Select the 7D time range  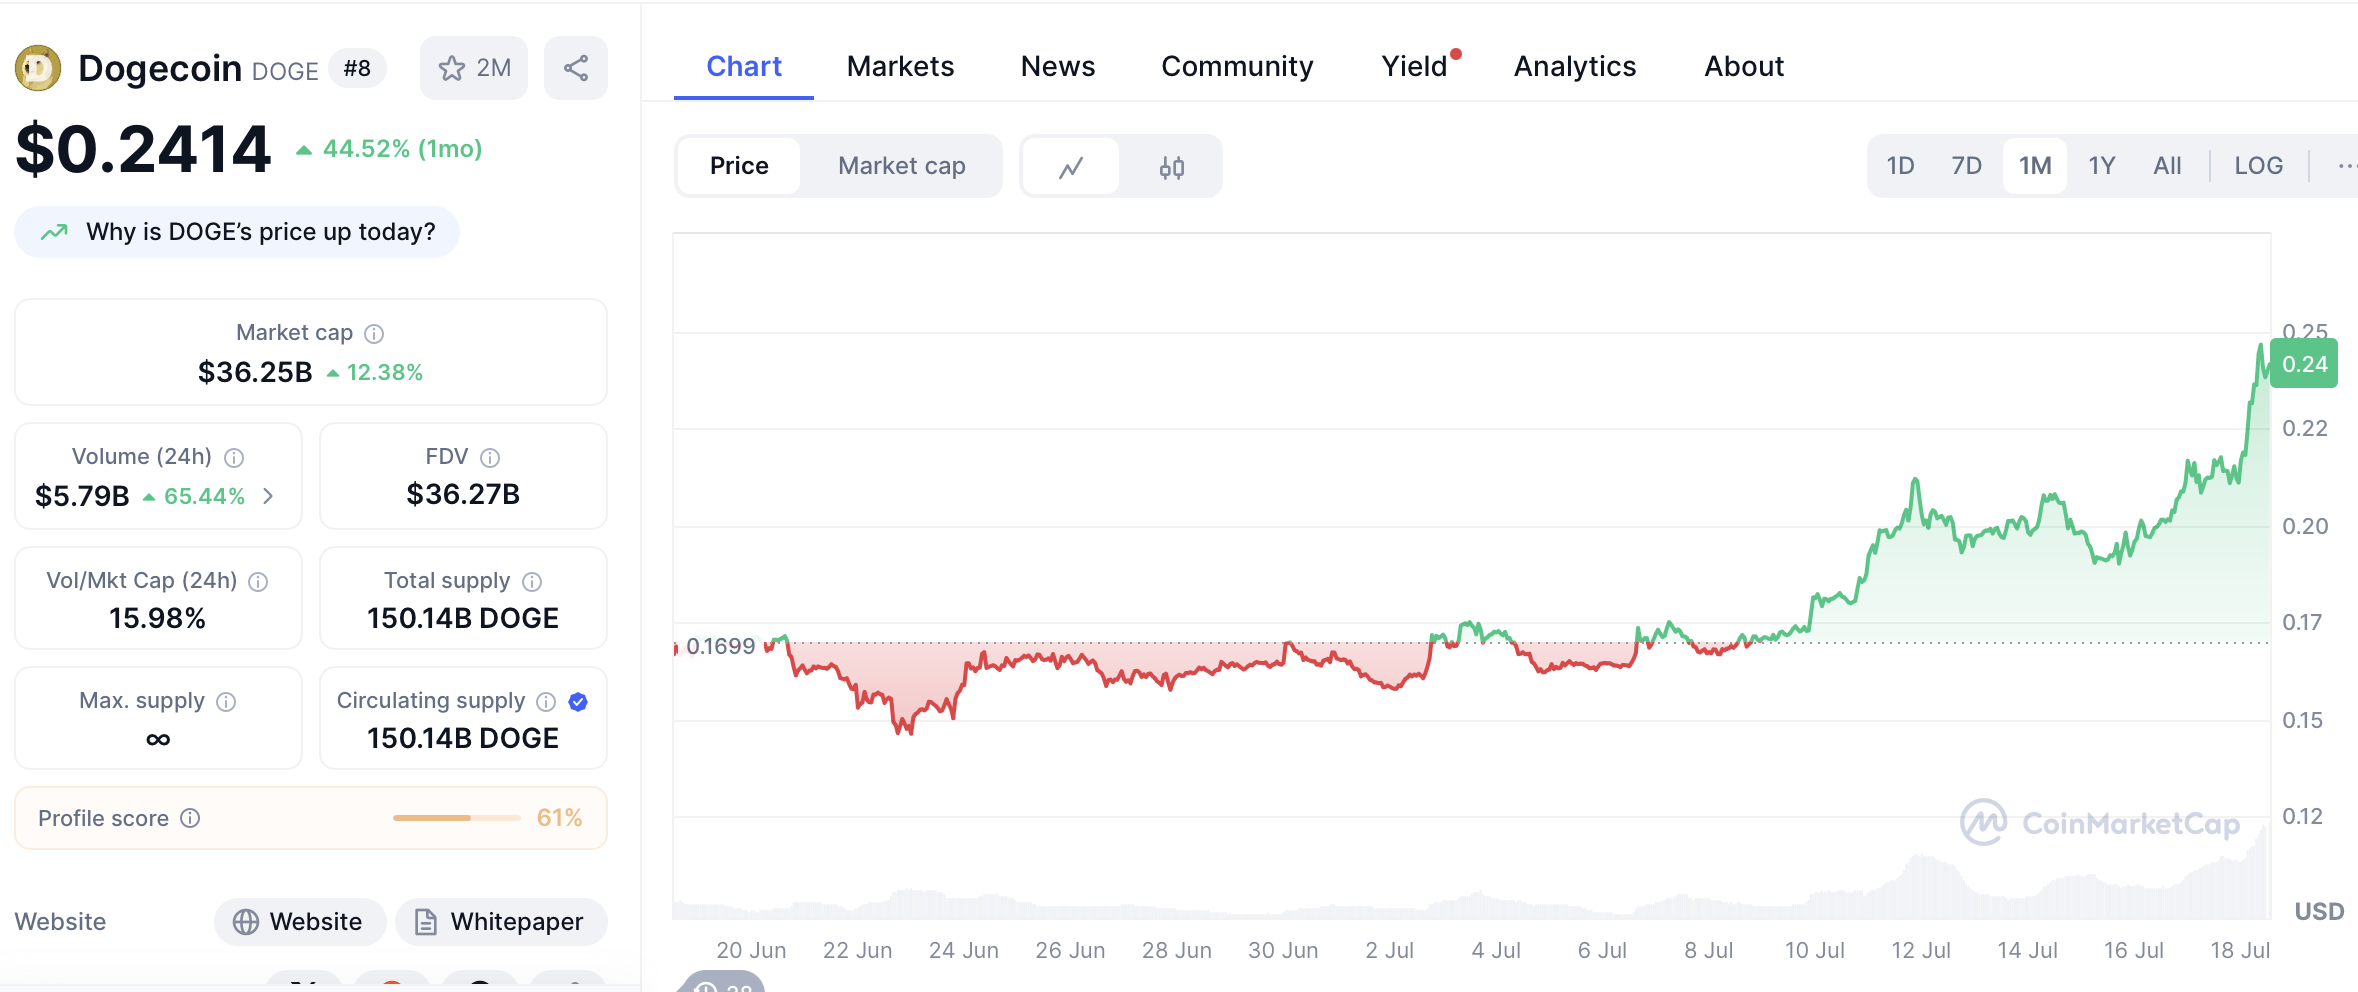(x=1966, y=166)
